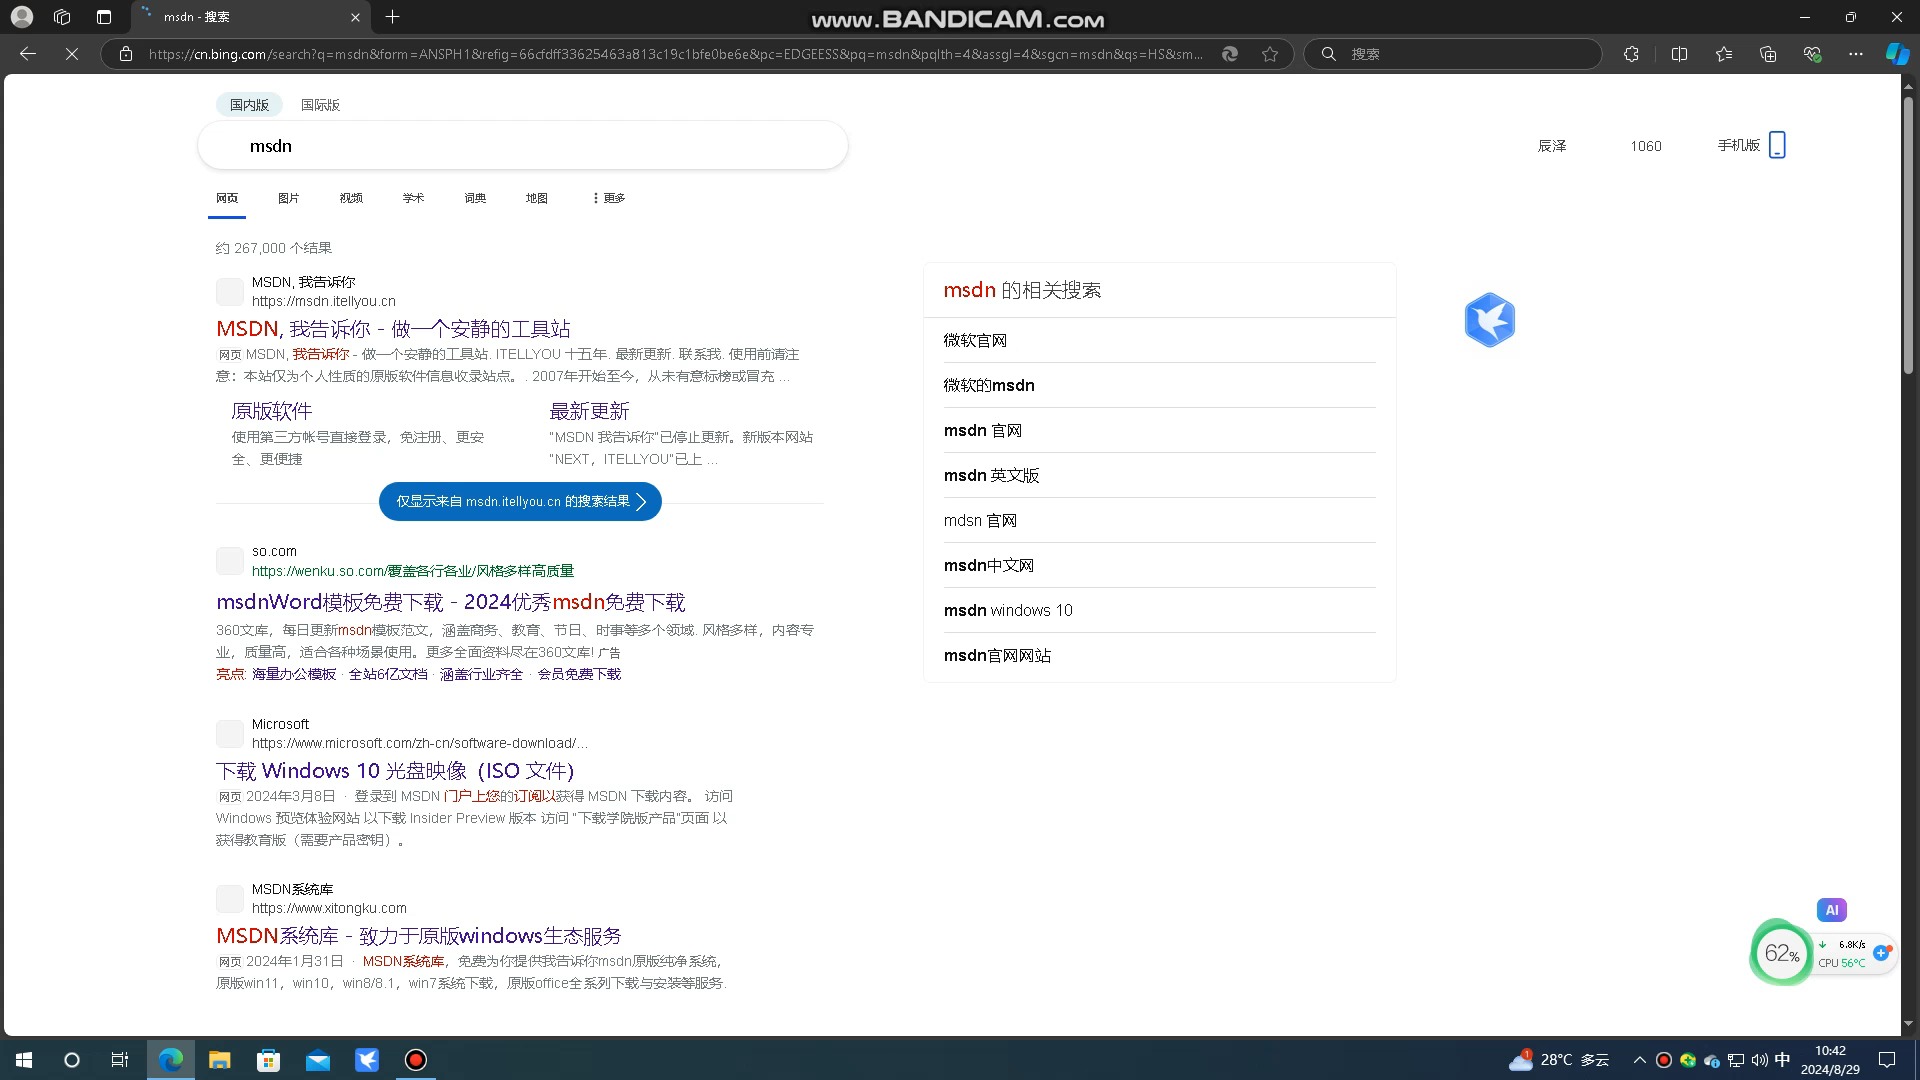
Task: Open a new tab with plus button
Action: (392, 17)
